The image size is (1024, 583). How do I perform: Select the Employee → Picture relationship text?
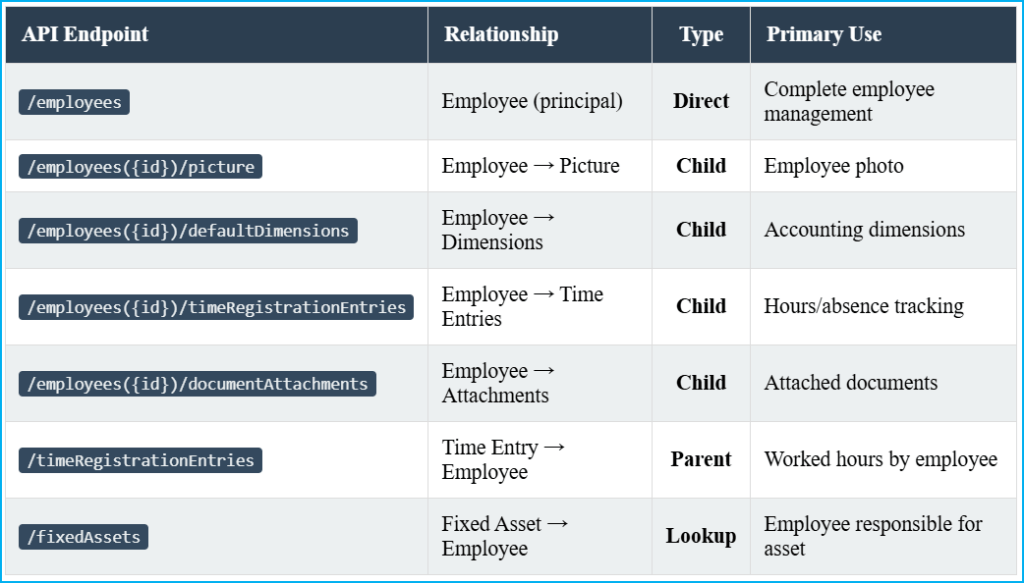(x=530, y=166)
